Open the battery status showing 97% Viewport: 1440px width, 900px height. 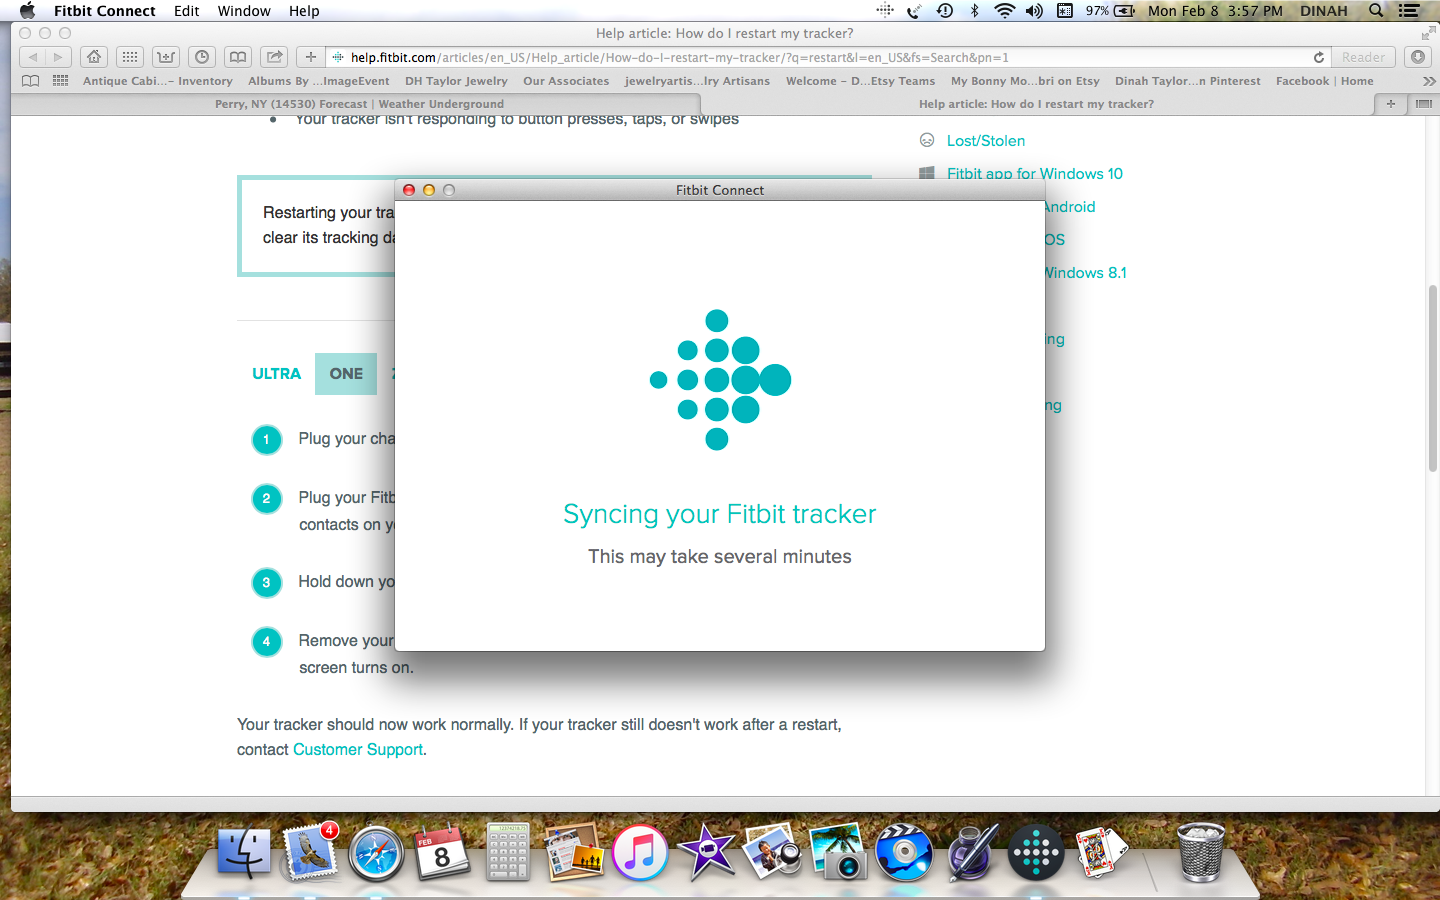[x=1110, y=11]
